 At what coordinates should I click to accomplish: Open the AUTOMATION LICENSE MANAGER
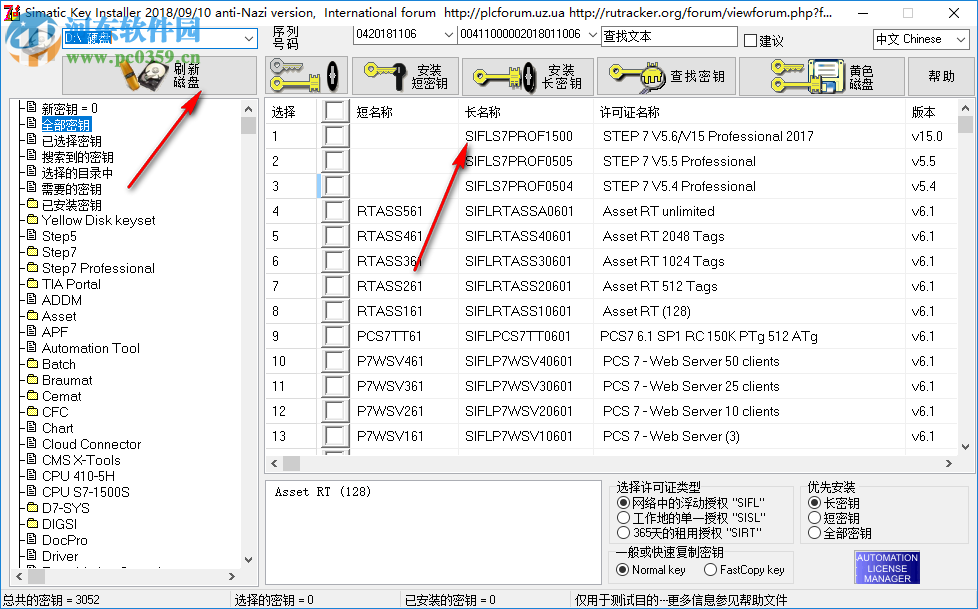pyautogui.click(x=885, y=567)
